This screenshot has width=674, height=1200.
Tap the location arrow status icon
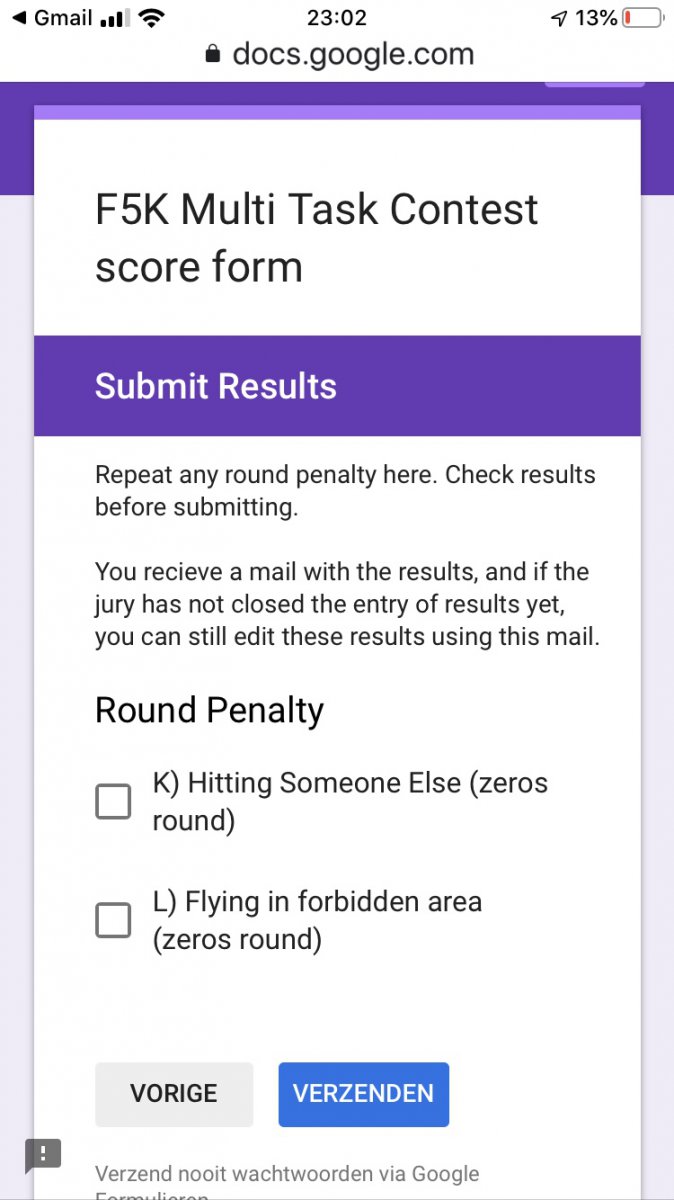[559, 18]
